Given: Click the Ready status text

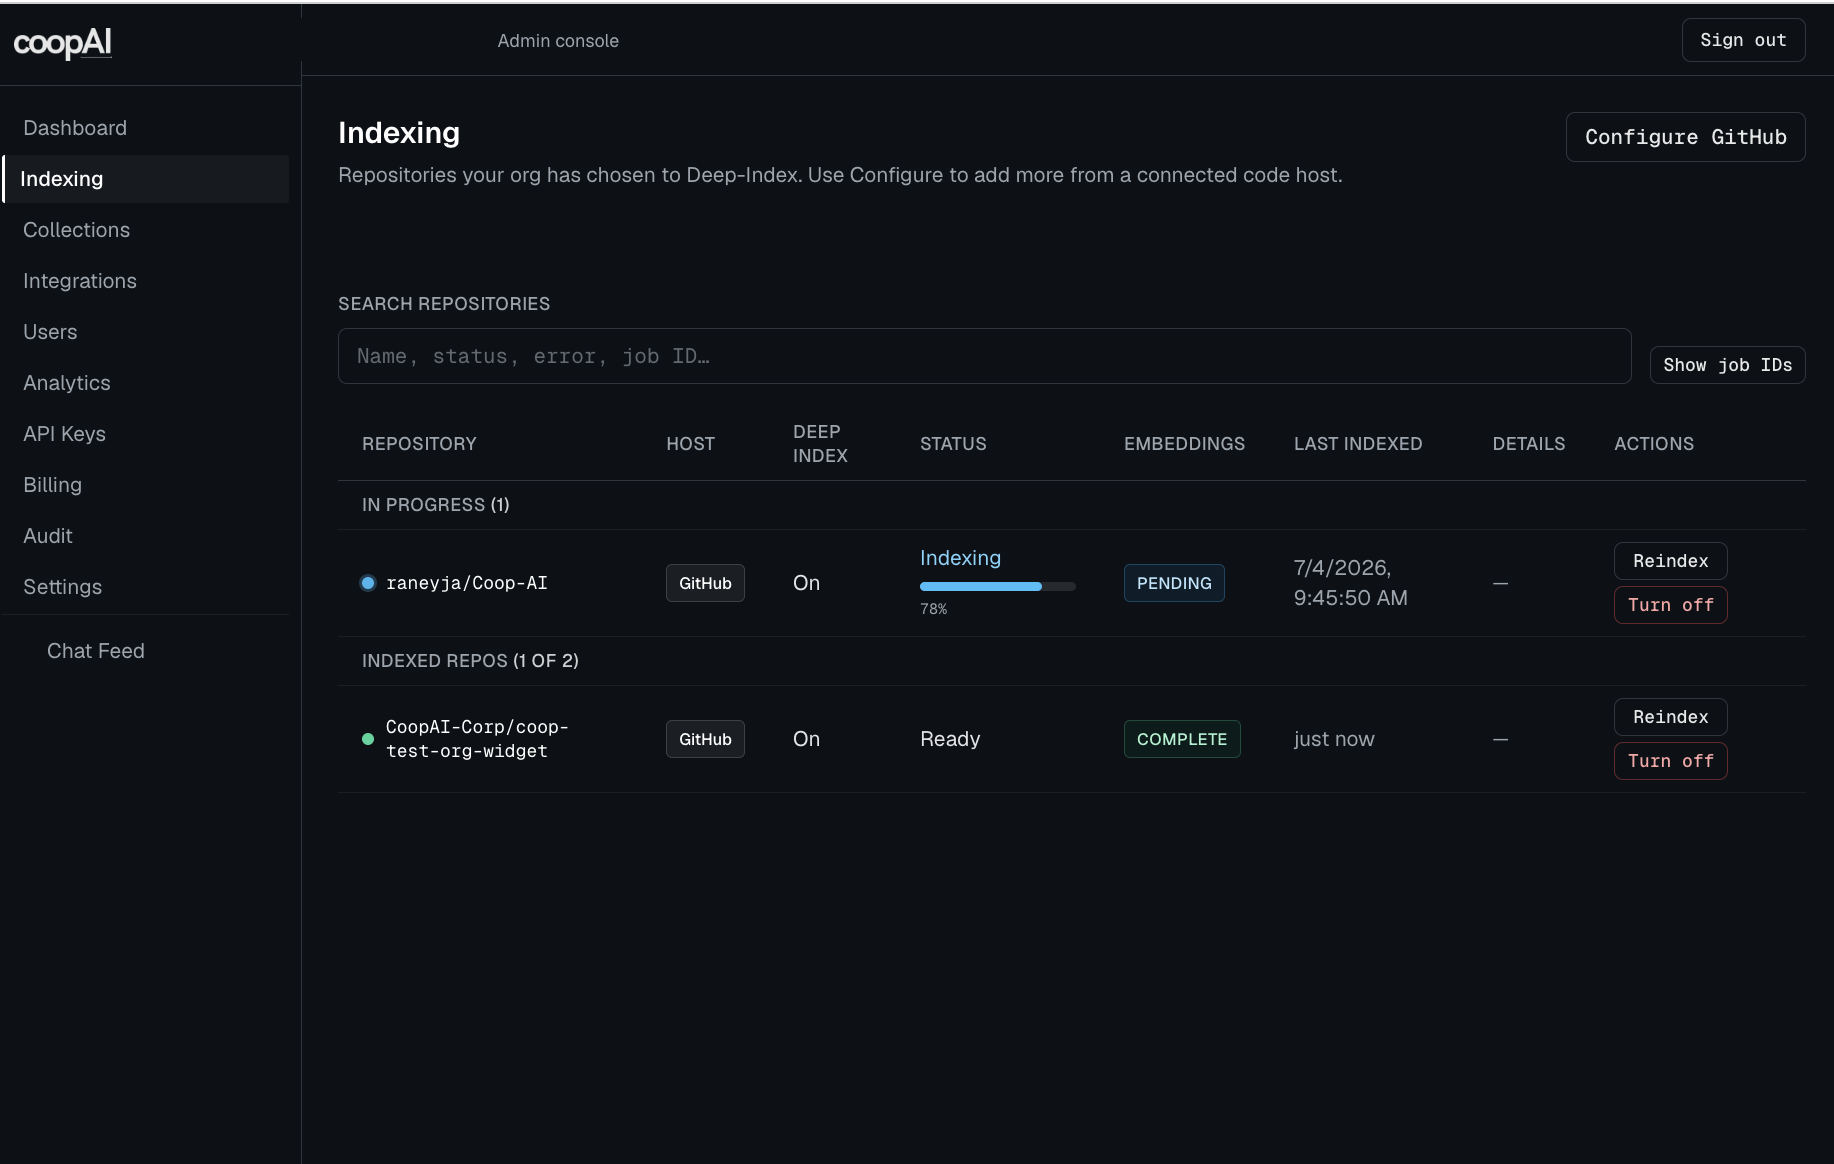Looking at the screenshot, I should click(x=950, y=739).
